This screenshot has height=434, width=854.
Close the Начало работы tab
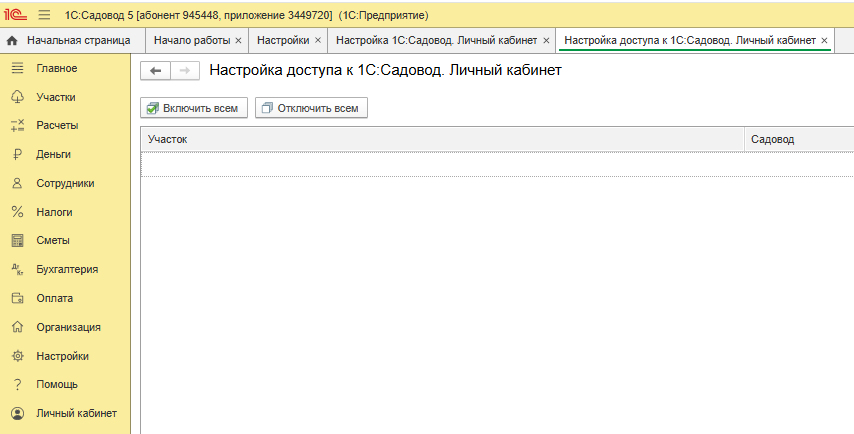click(x=238, y=41)
